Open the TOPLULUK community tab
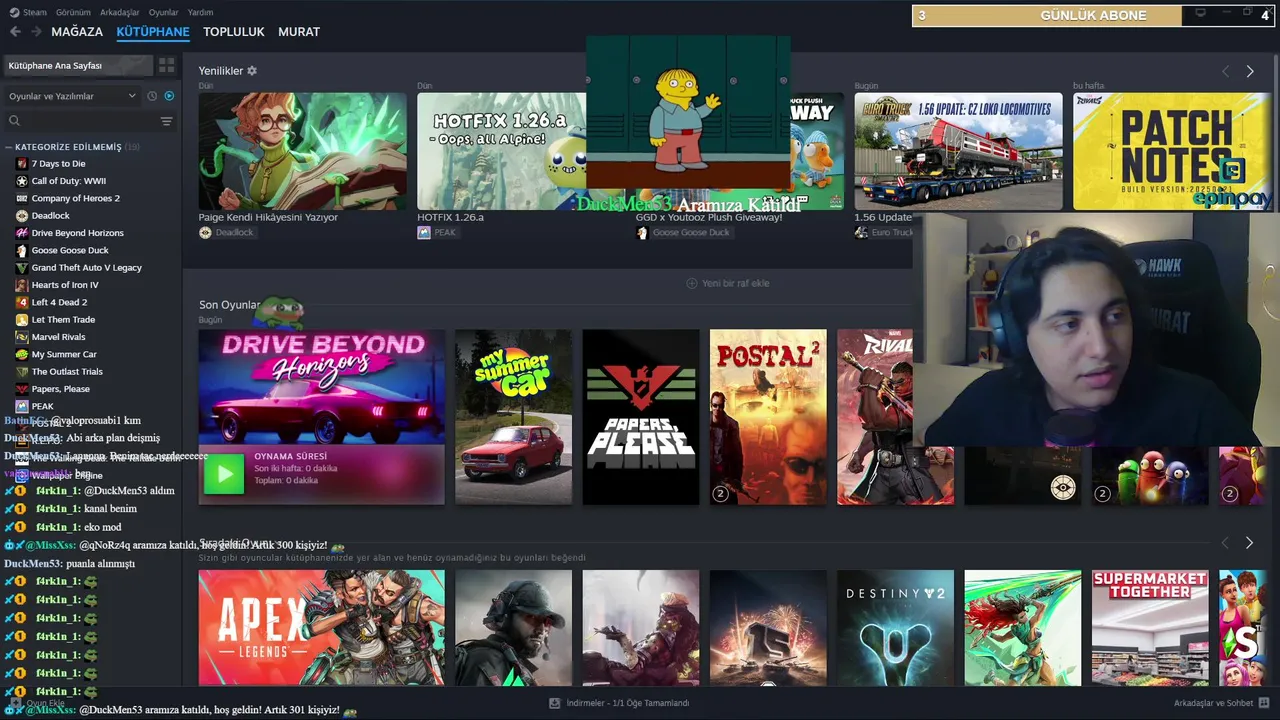1280x720 pixels. (234, 32)
